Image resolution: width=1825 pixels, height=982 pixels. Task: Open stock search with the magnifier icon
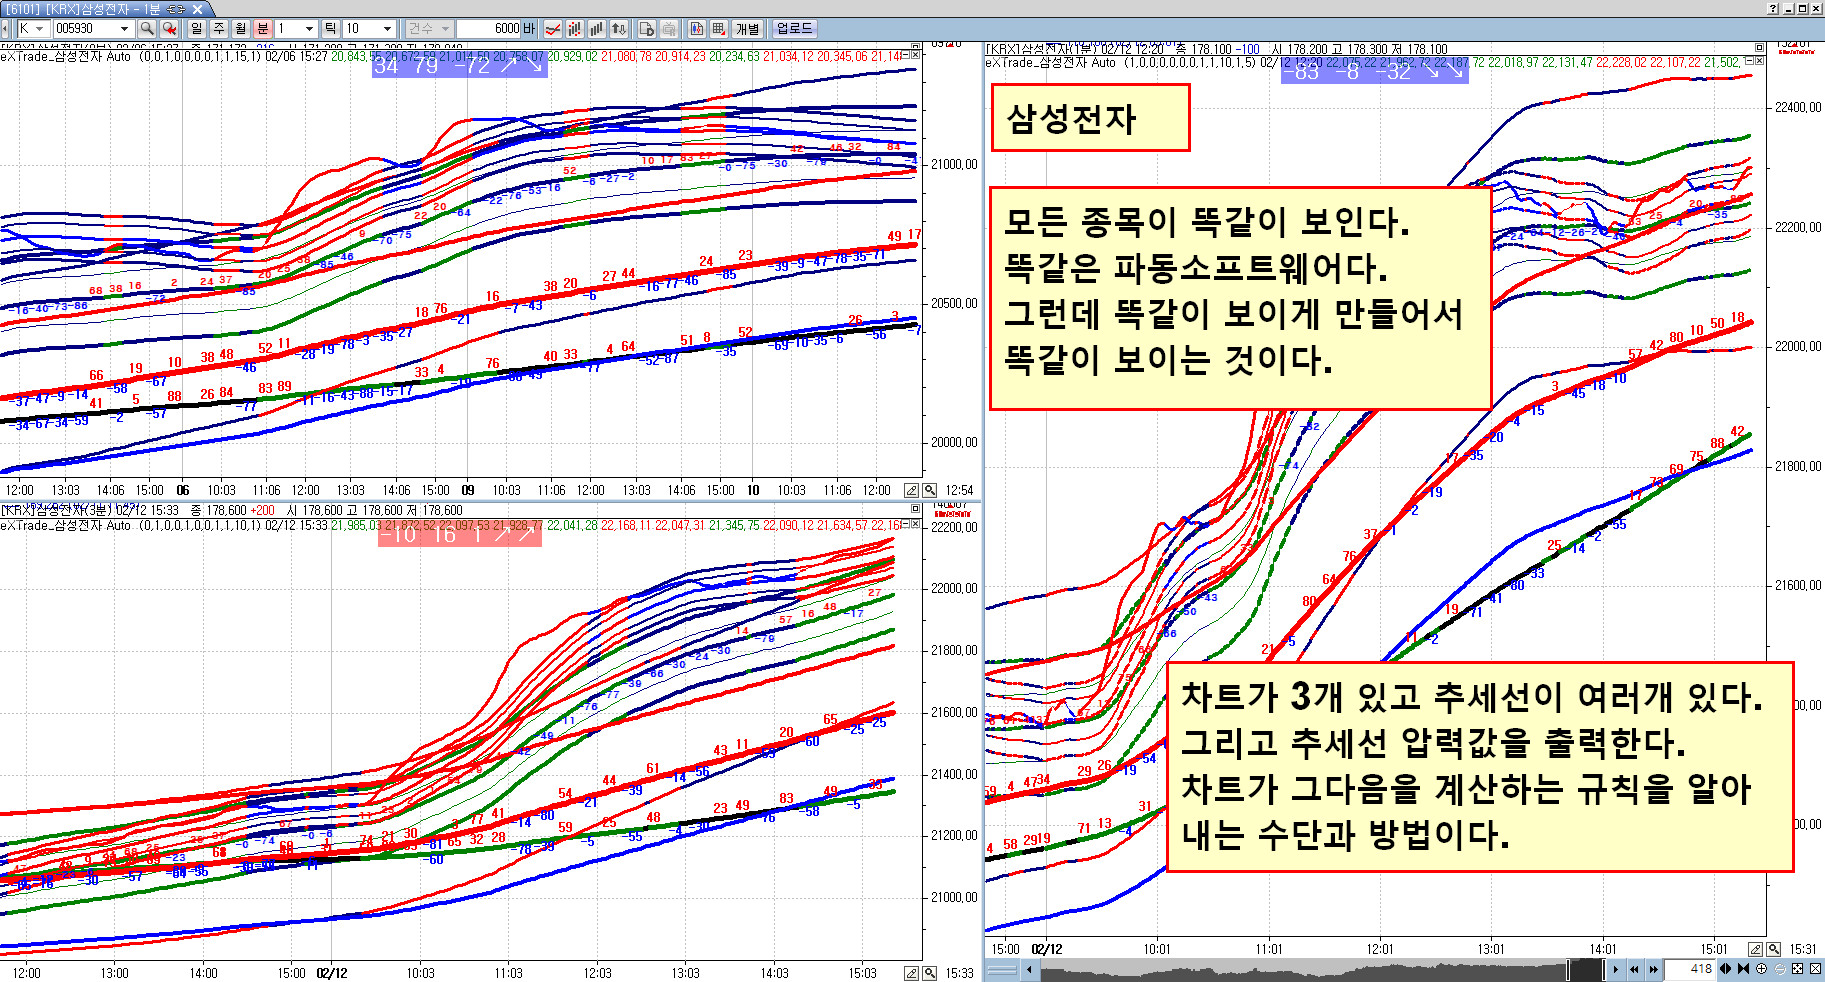pos(147,29)
